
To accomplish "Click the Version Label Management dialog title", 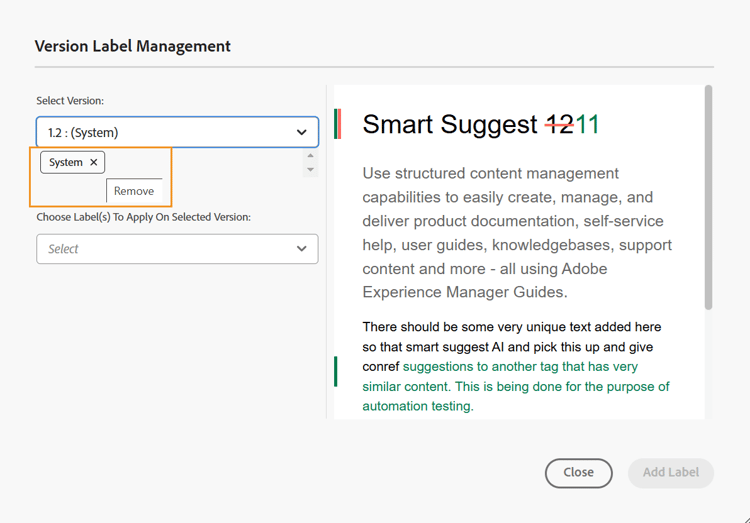I will (132, 46).
